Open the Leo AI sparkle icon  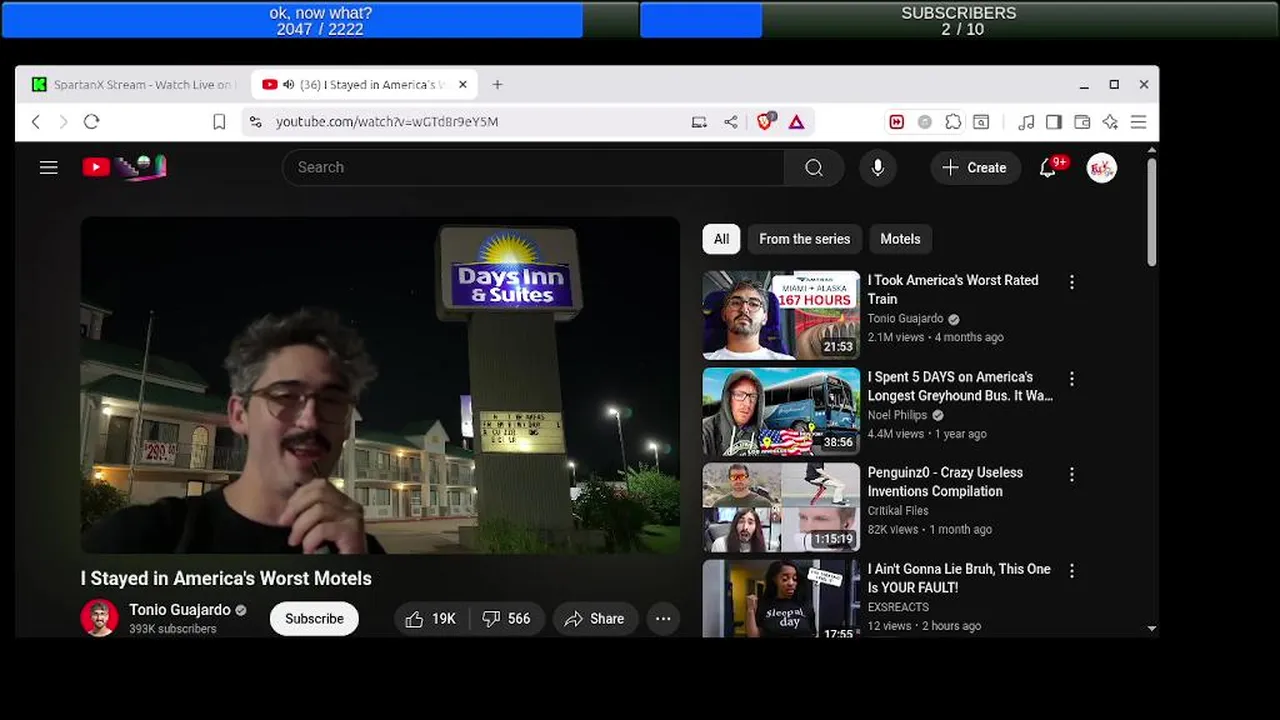(x=1110, y=122)
